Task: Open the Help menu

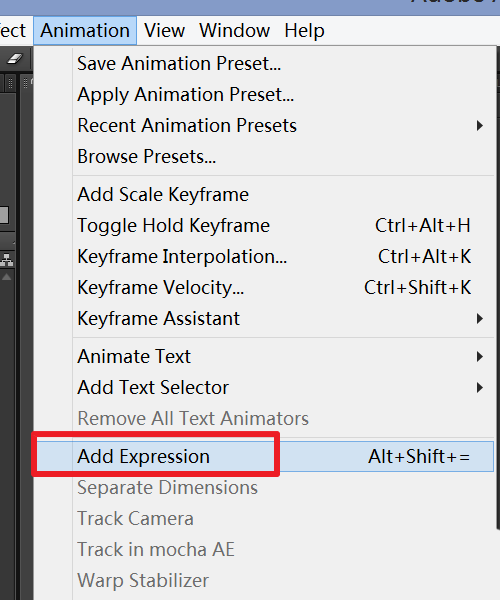Action: click(x=305, y=31)
